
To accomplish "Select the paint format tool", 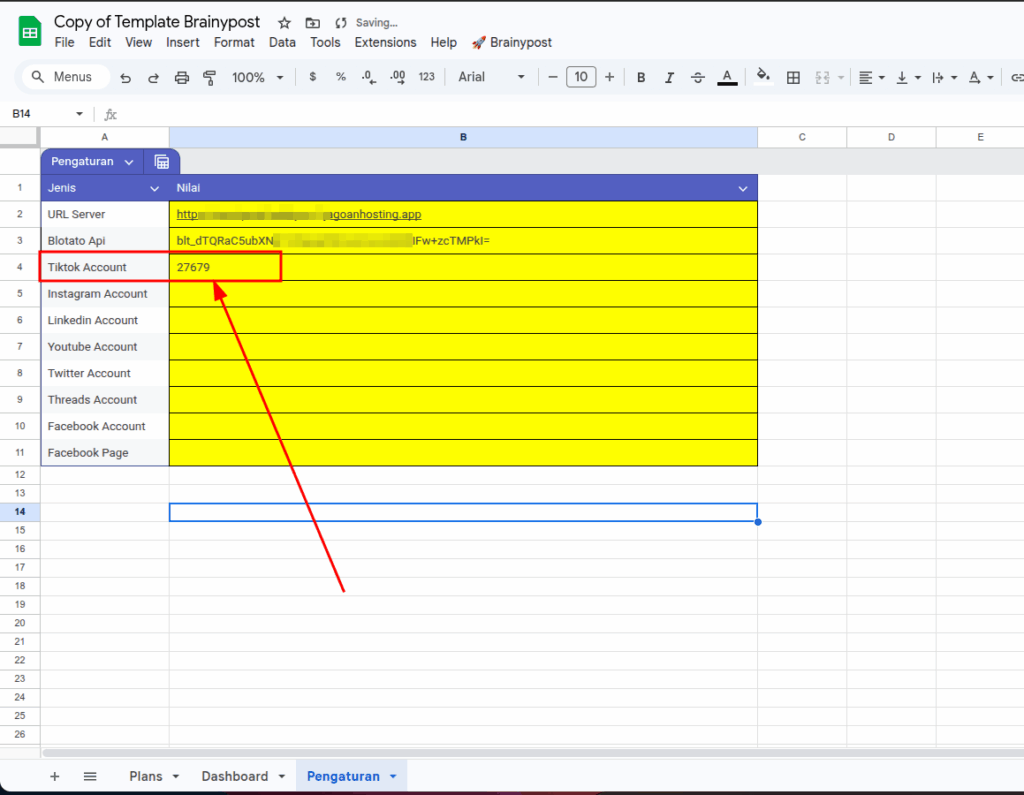I will (209, 77).
